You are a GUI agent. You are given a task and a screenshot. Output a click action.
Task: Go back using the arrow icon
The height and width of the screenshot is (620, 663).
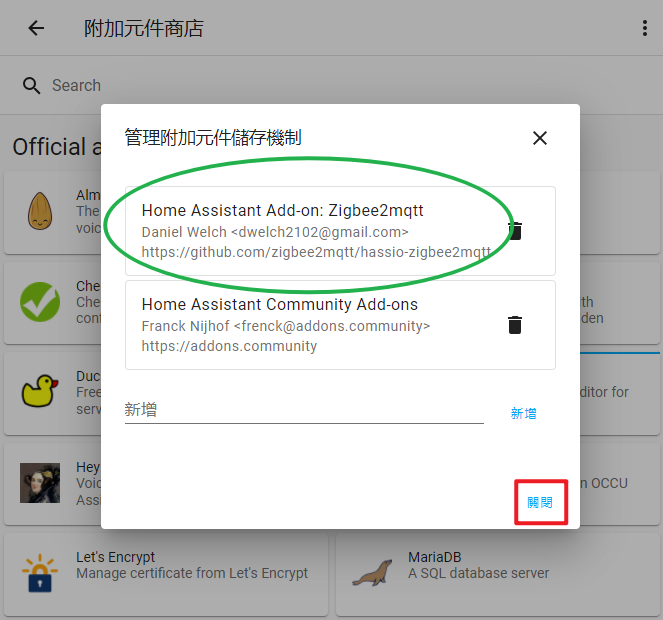(x=36, y=28)
